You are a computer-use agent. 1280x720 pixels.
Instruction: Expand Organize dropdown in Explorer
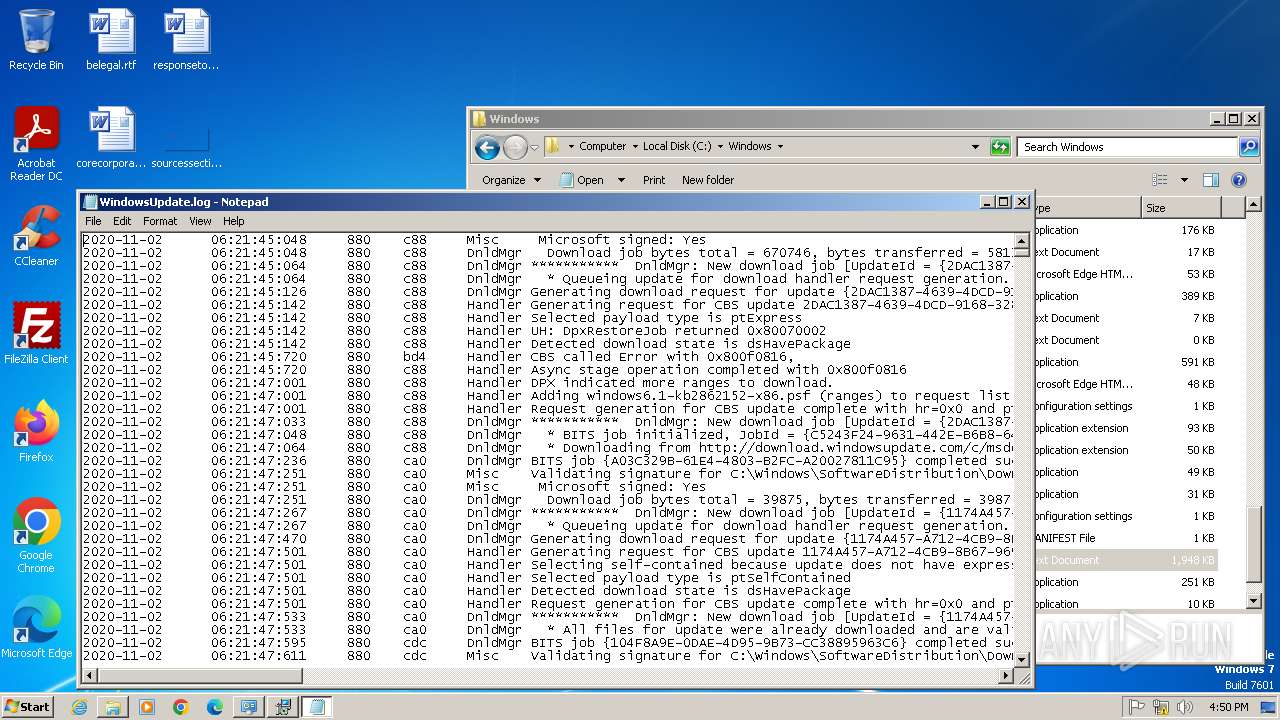click(511, 180)
